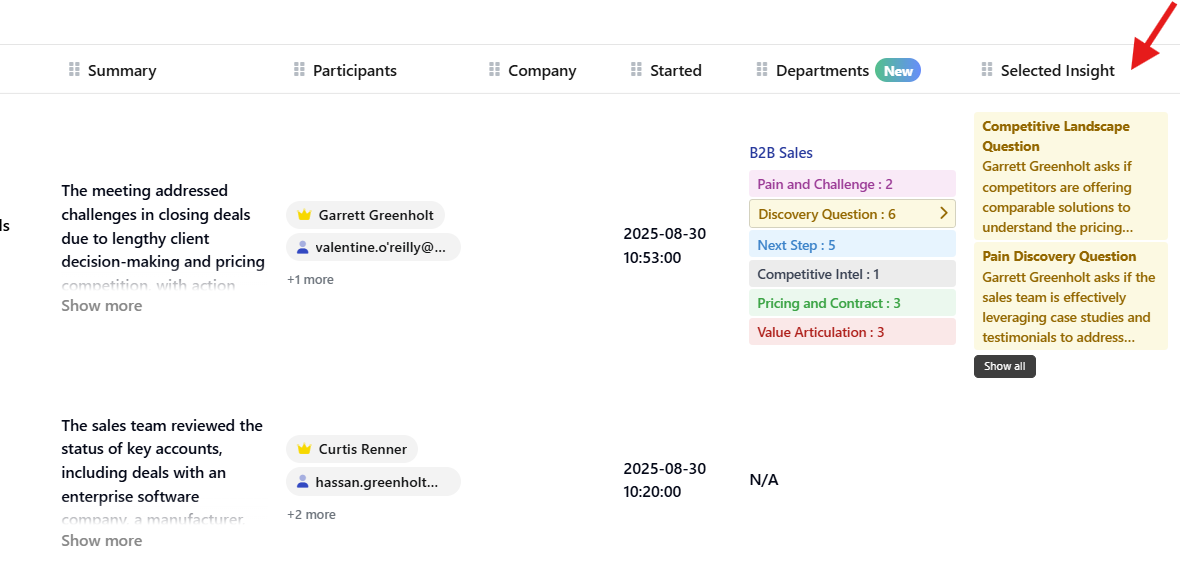The width and height of the screenshot is (1180, 576).
Task: Click the person icon beside valentine.o'reilly
Action: pos(303,248)
